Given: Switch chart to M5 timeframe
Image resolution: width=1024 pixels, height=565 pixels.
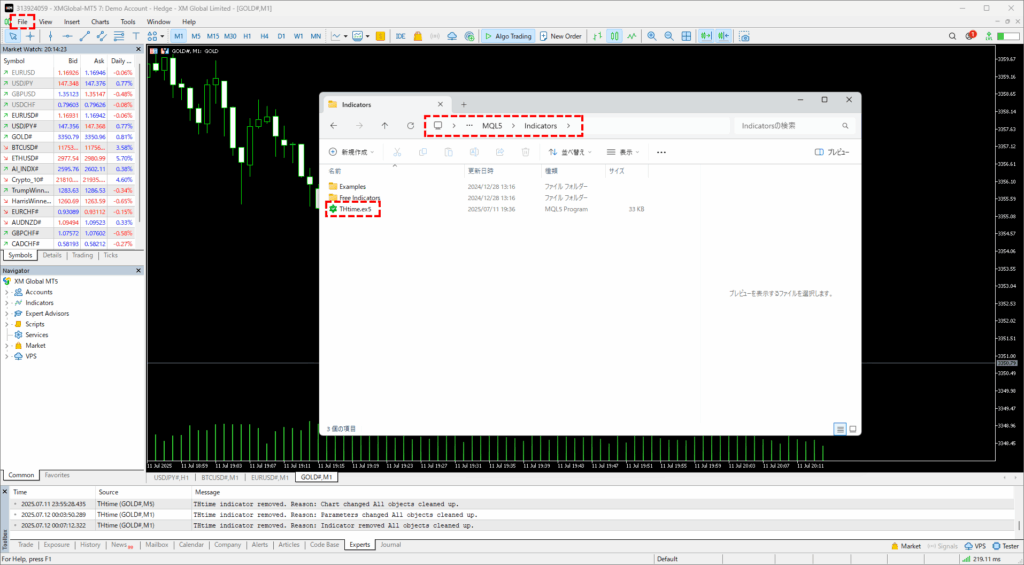Looking at the screenshot, I should (x=195, y=37).
